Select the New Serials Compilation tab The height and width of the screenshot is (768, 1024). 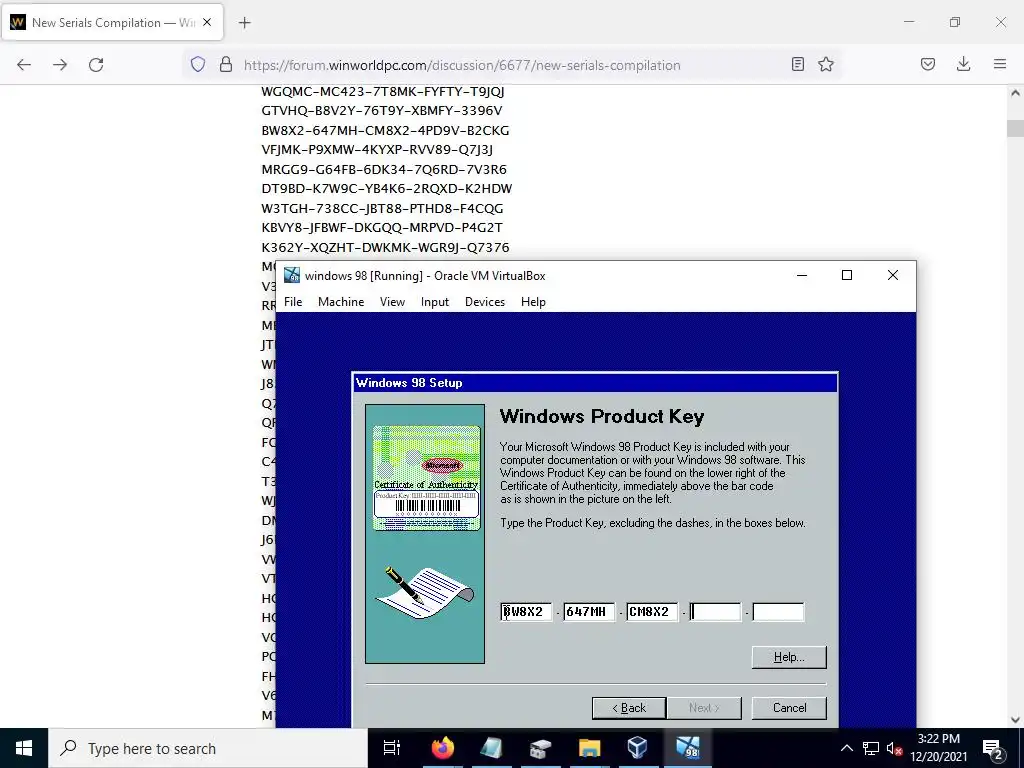coord(112,22)
